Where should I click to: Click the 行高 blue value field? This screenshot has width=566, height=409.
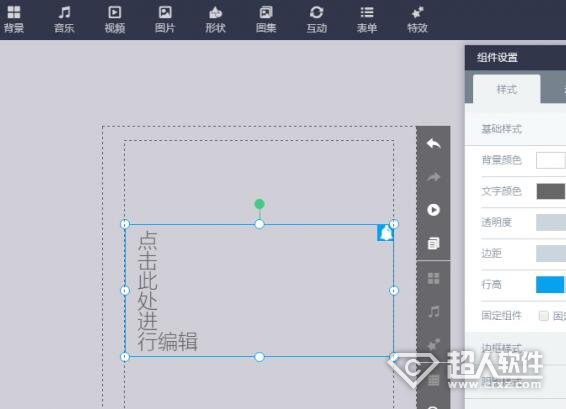coord(550,284)
